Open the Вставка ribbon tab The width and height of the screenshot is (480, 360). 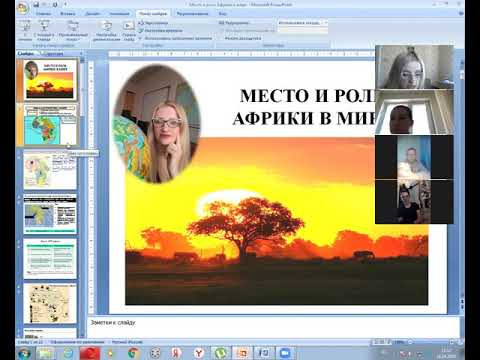tap(67, 14)
